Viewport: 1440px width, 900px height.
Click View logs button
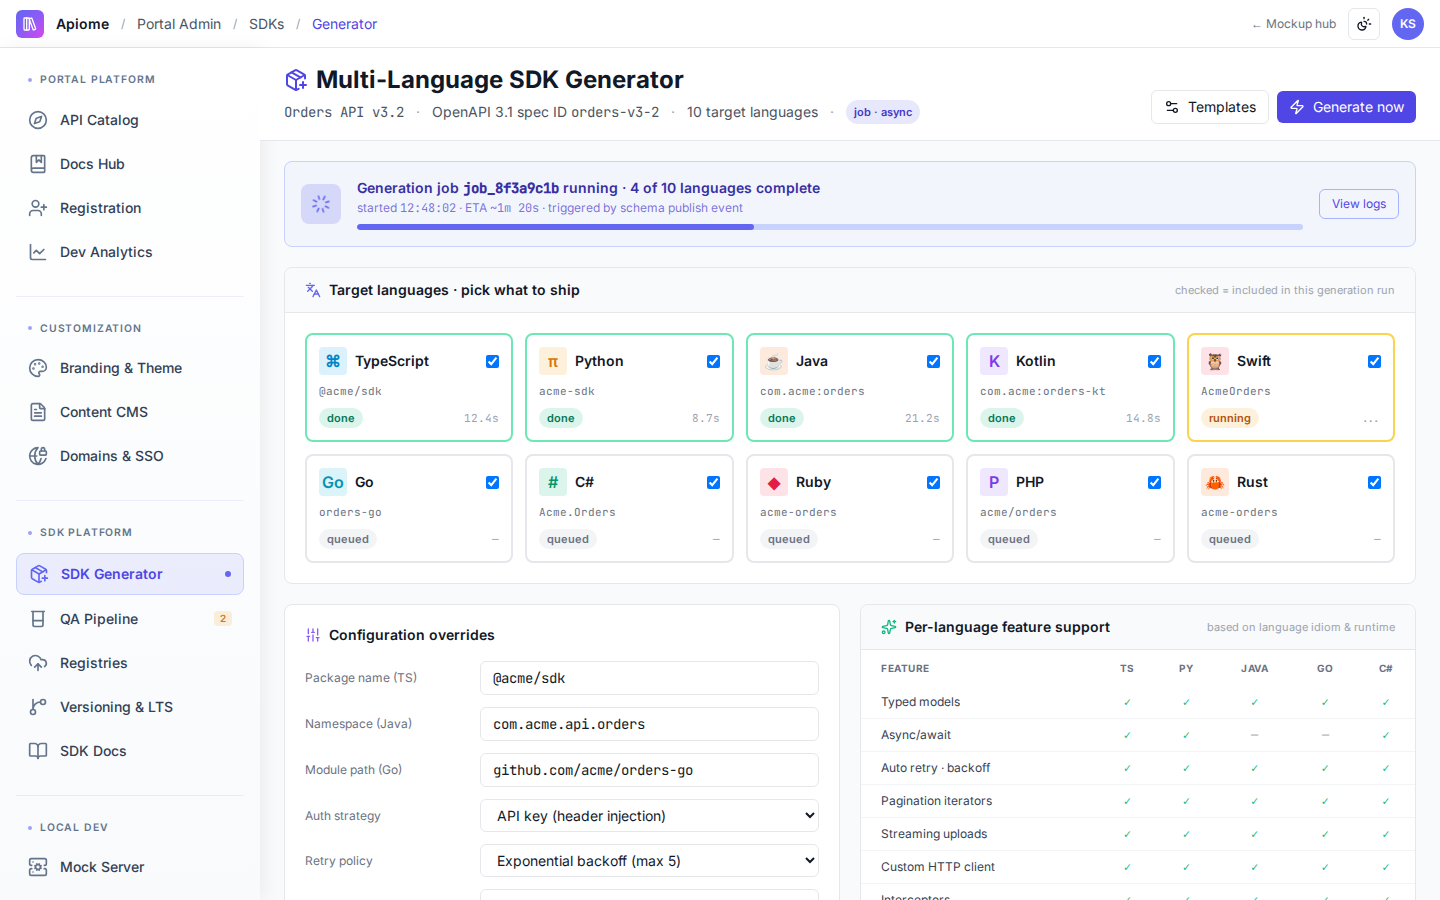[x=1359, y=204]
